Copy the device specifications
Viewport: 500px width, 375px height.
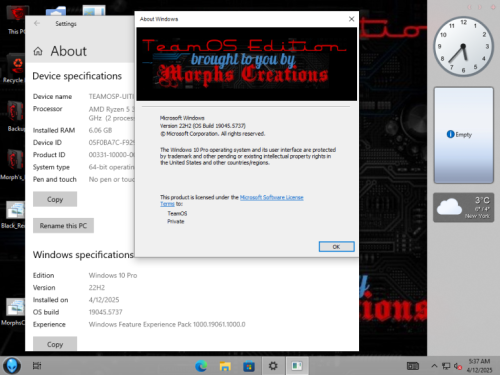(x=55, y=199)
